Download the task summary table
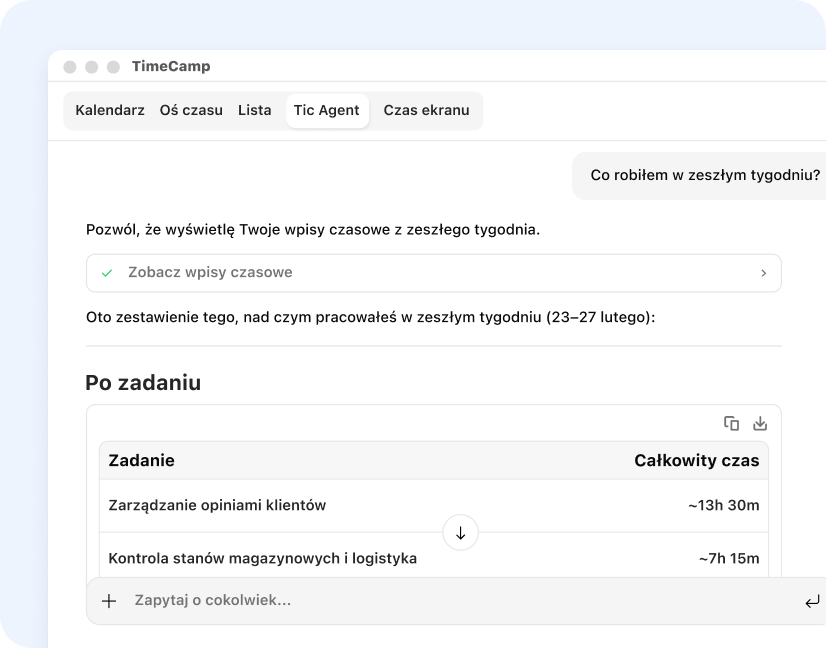826x648 pixels. coord(760,423)
